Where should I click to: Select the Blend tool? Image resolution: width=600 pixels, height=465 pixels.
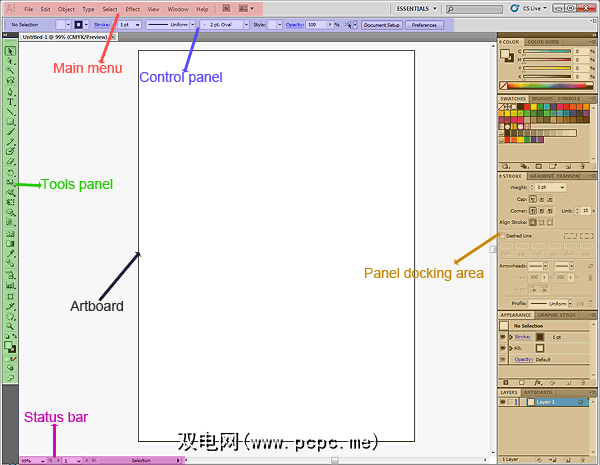[x=10, y=263]
